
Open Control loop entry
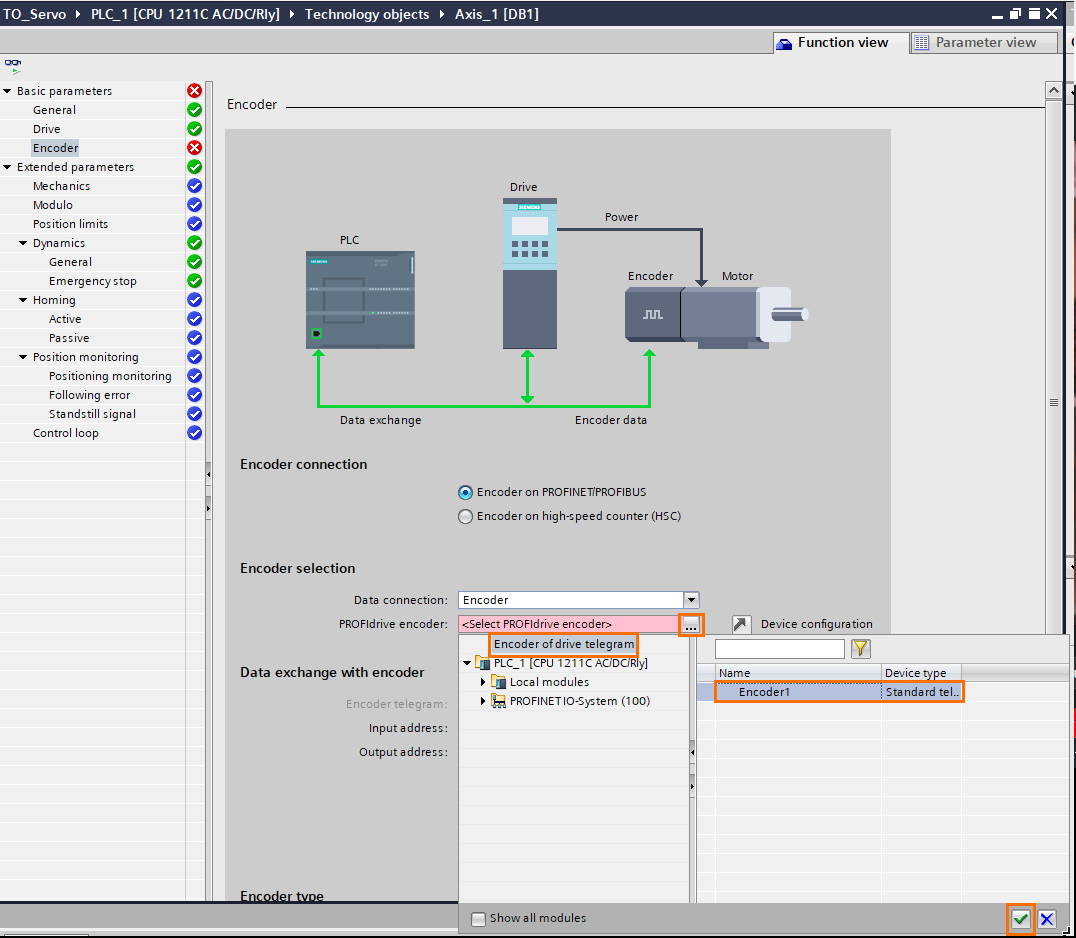point(66,433)
